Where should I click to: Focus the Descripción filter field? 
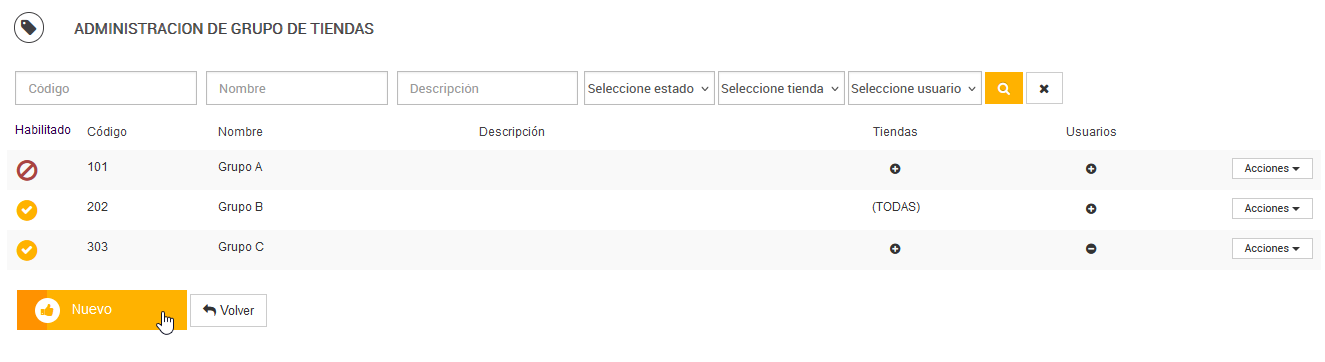[x=488, y=88]
